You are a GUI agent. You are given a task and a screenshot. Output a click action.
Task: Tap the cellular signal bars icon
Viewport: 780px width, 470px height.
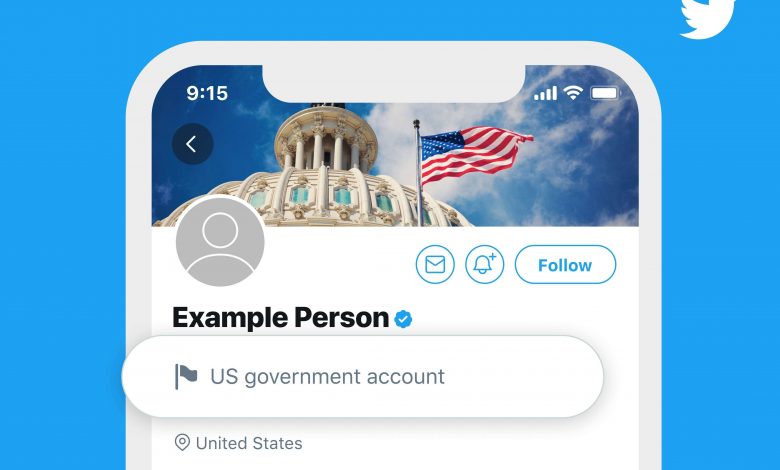545,93
